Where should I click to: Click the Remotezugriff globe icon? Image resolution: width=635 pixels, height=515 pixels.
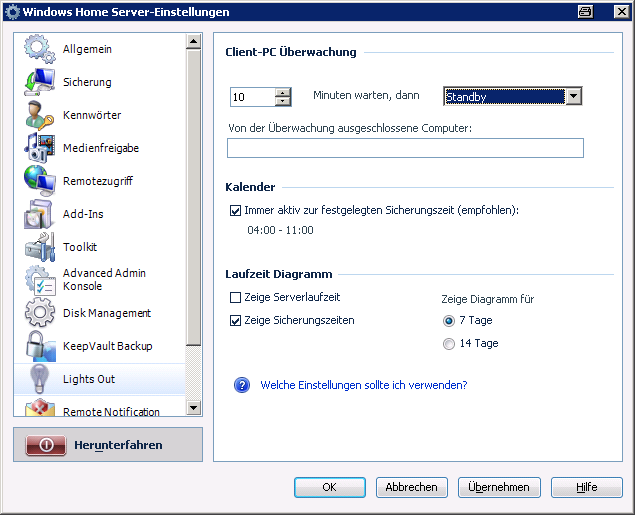coord(39,181)
